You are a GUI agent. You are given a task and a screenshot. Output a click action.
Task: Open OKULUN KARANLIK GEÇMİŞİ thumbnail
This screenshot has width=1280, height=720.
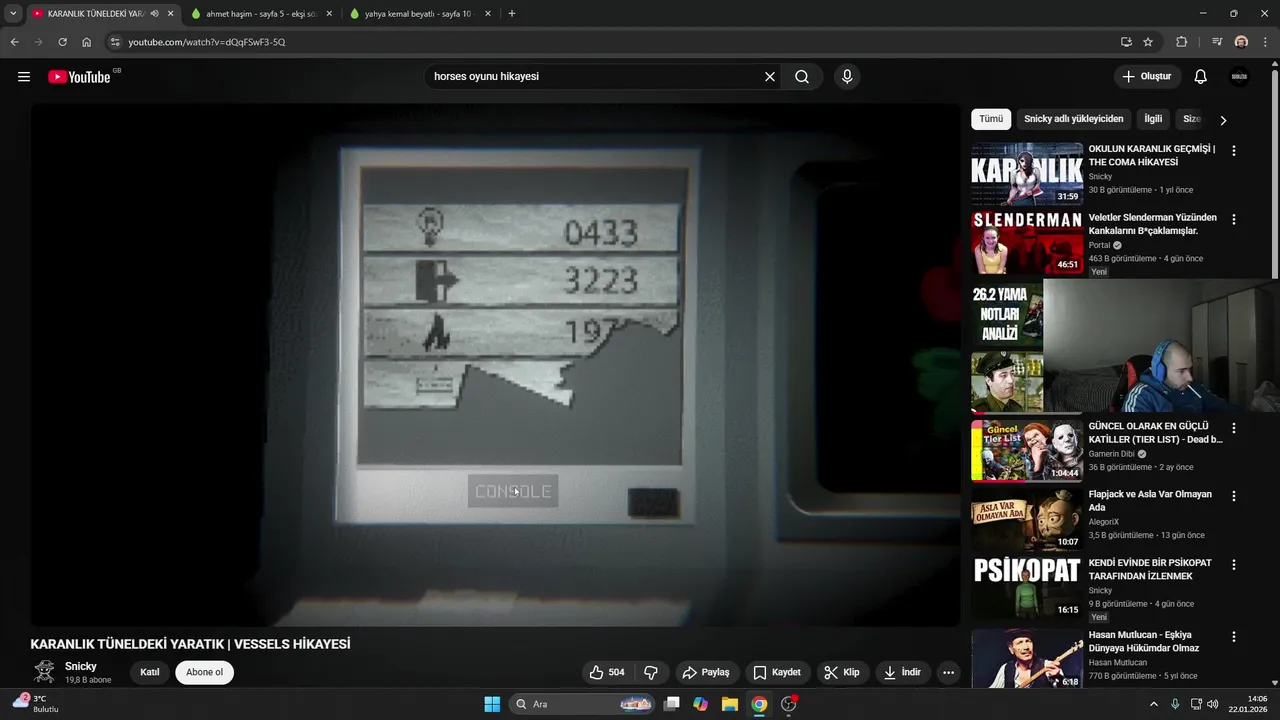tap(1027, 173)
